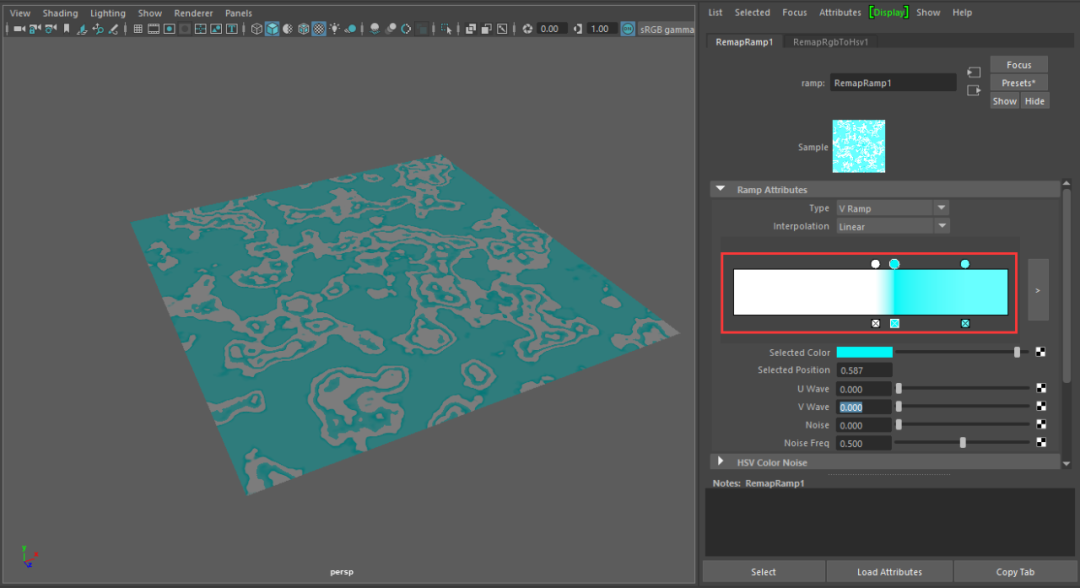Image resolution: width=1080 pixels, height=588 pixels.
Task: Click the Gamma icon
Action: pos(577,29)
